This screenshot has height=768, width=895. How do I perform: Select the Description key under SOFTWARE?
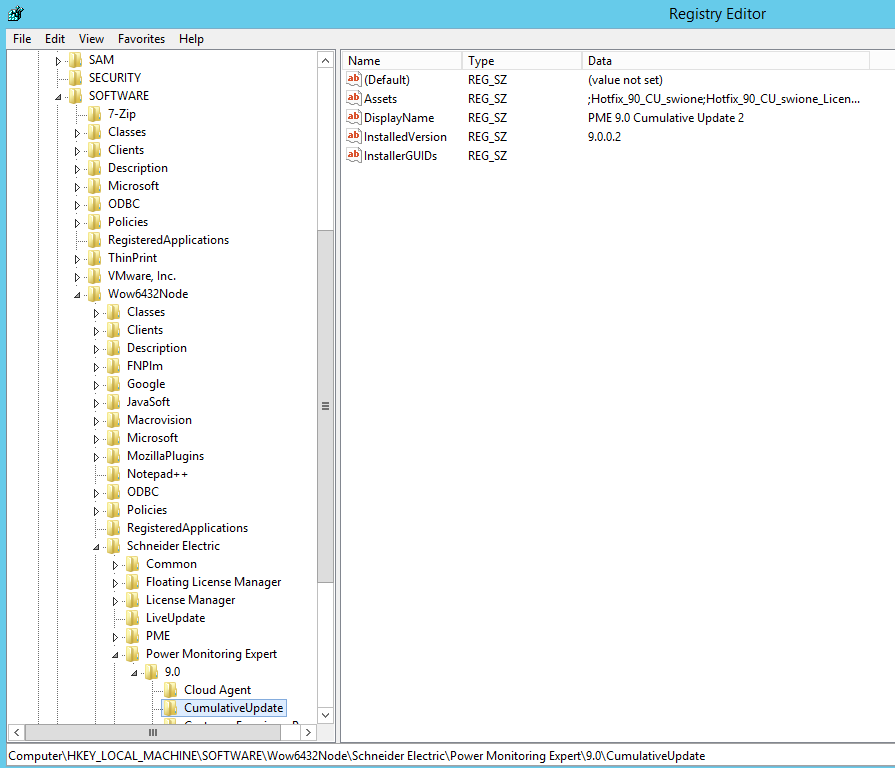coord(138,168)
